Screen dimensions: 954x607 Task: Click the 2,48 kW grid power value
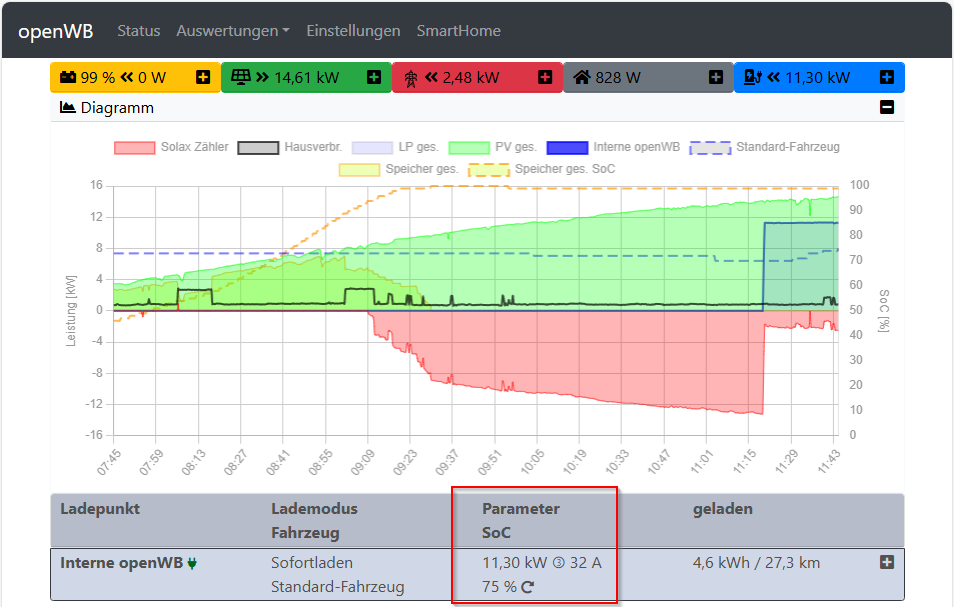471,77
